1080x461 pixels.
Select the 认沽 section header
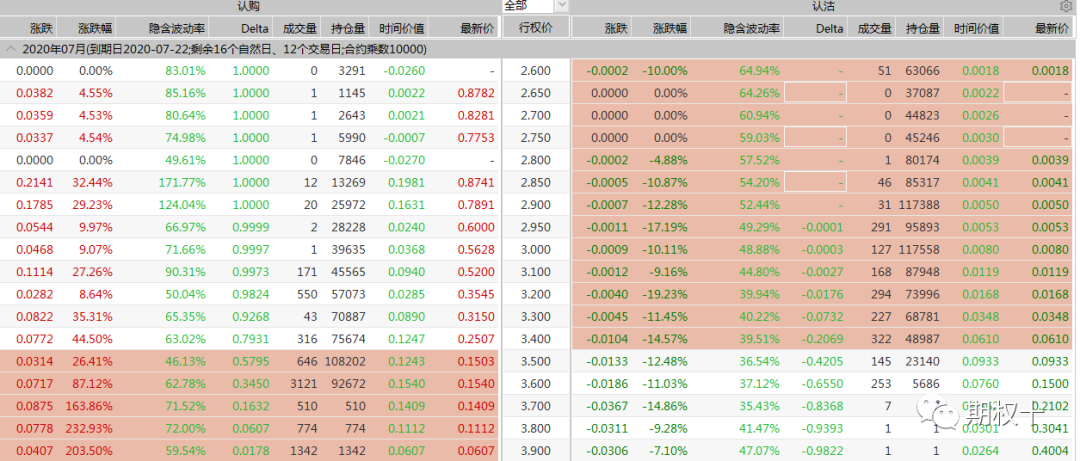(x=823, y=6)
